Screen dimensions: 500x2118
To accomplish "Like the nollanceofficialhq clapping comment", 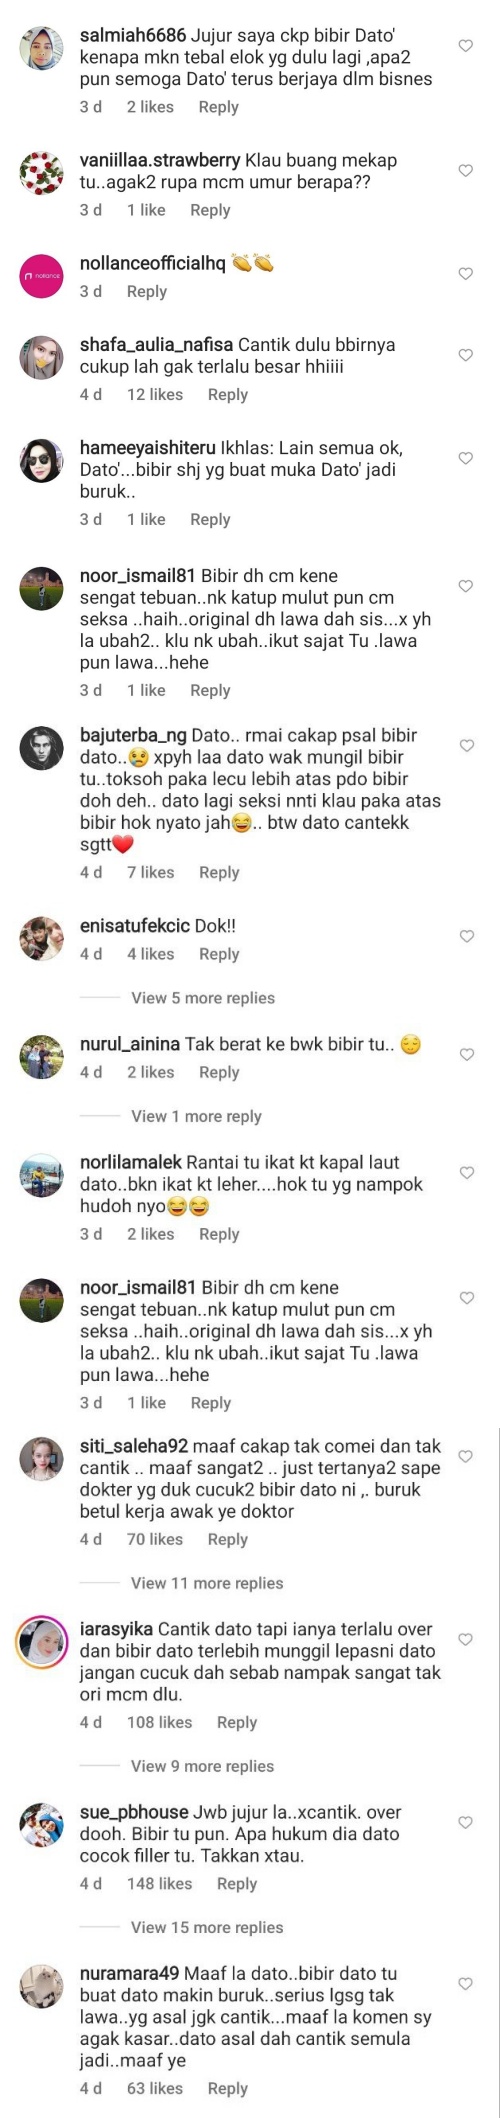I will point(465,274).
